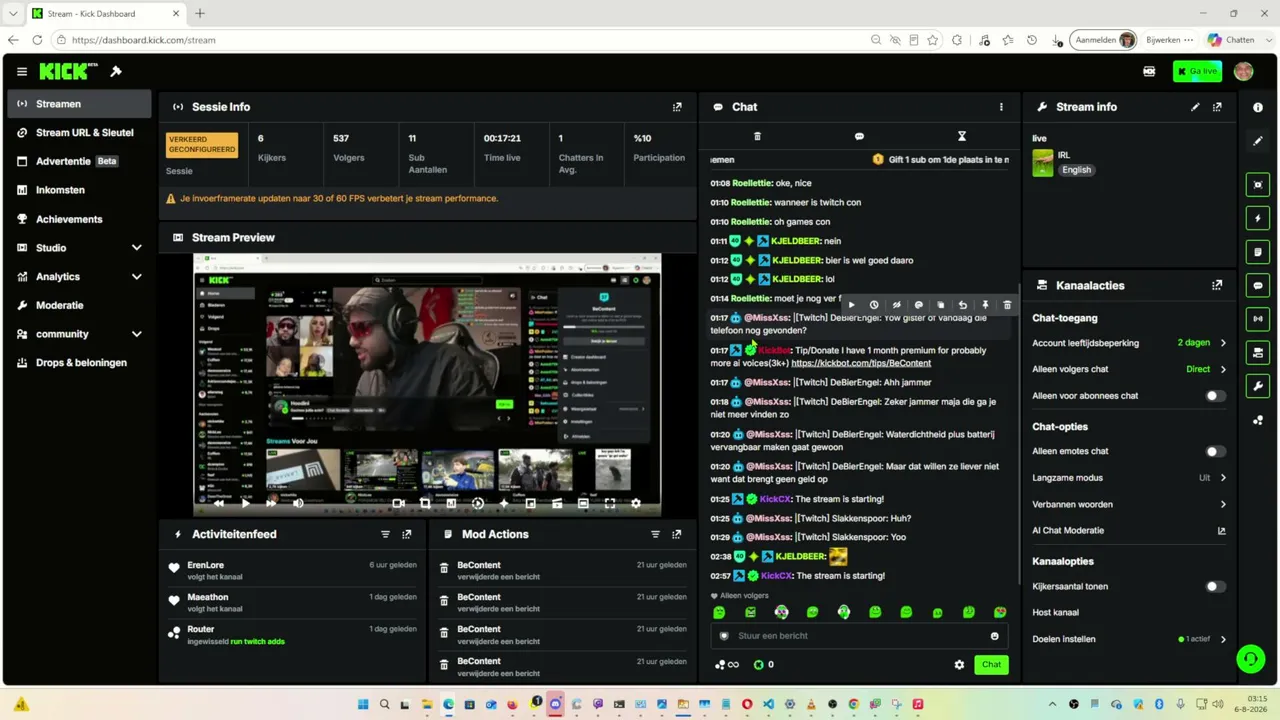Open chat settings gear next to Chat button
This screenshot has width=1280, height=720.
pyautogui.click(x=959, y=665)
